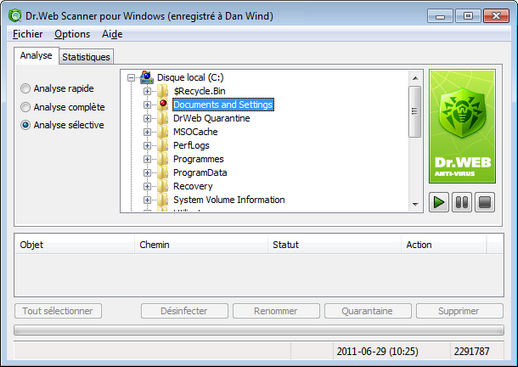Click the PerfLogs folder icon
Screen dimensions: 518x367
tap(163, 146)
